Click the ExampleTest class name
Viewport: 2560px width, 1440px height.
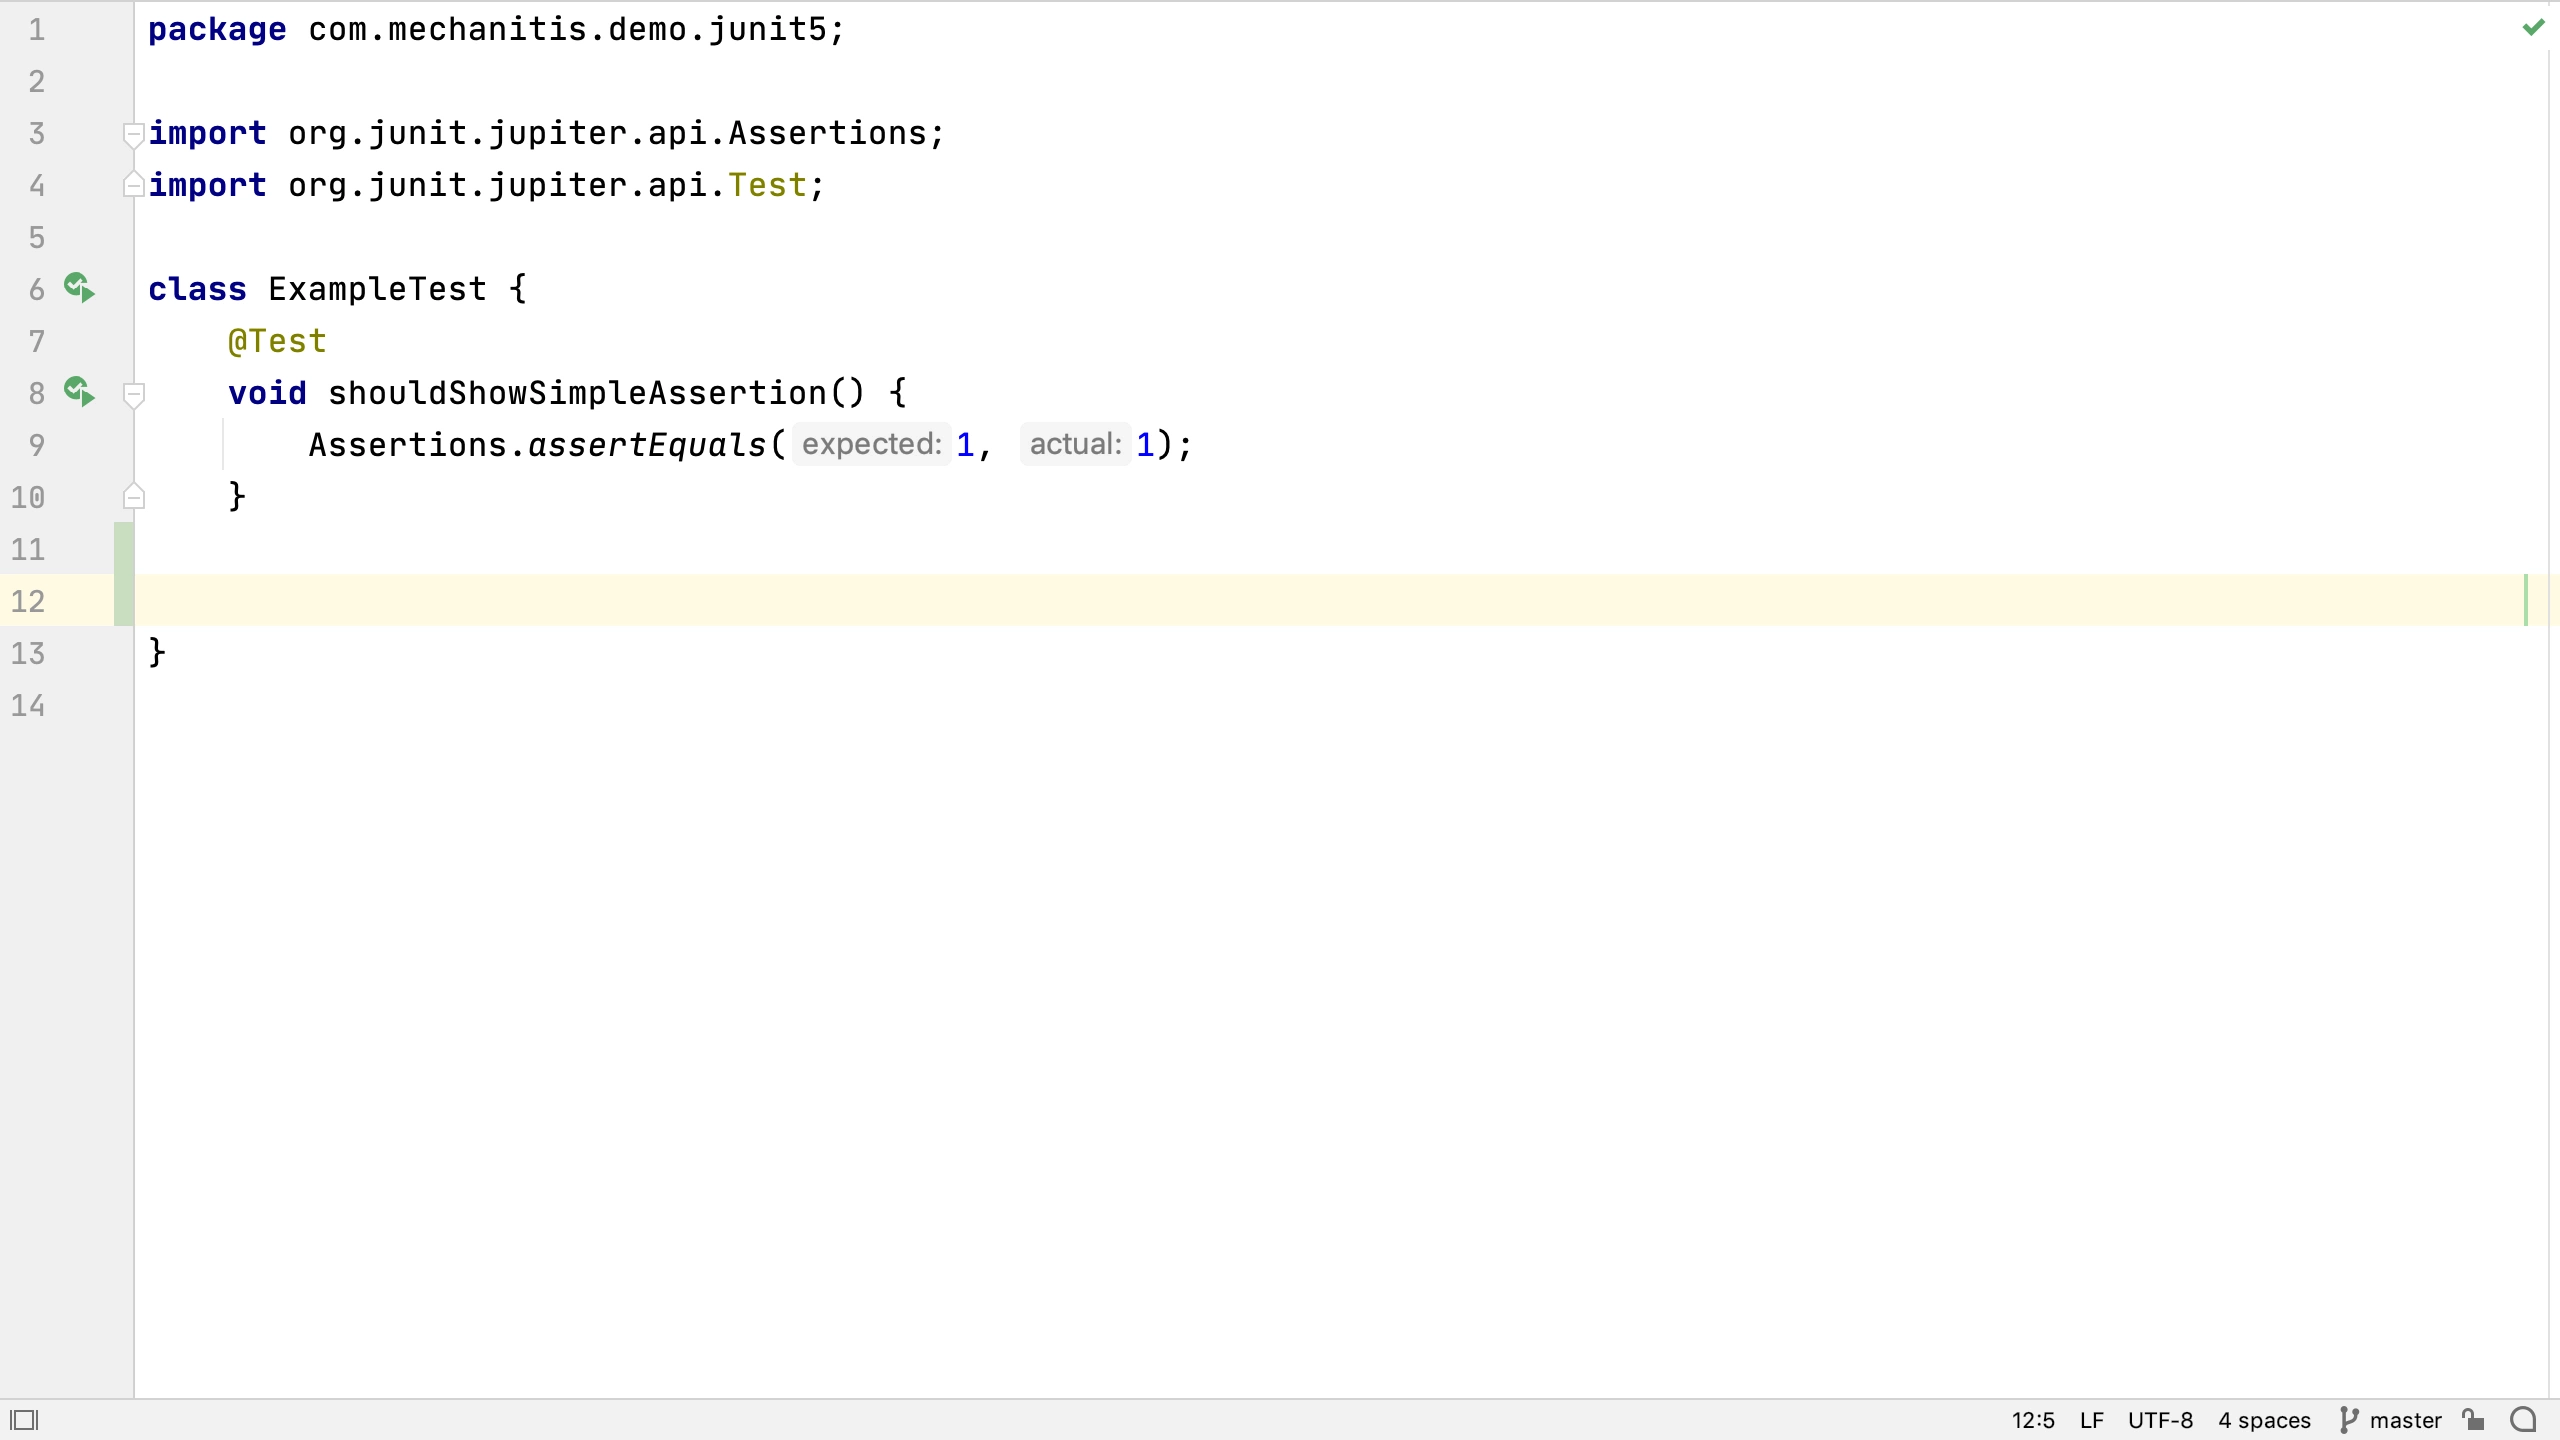tap(377, 289)
